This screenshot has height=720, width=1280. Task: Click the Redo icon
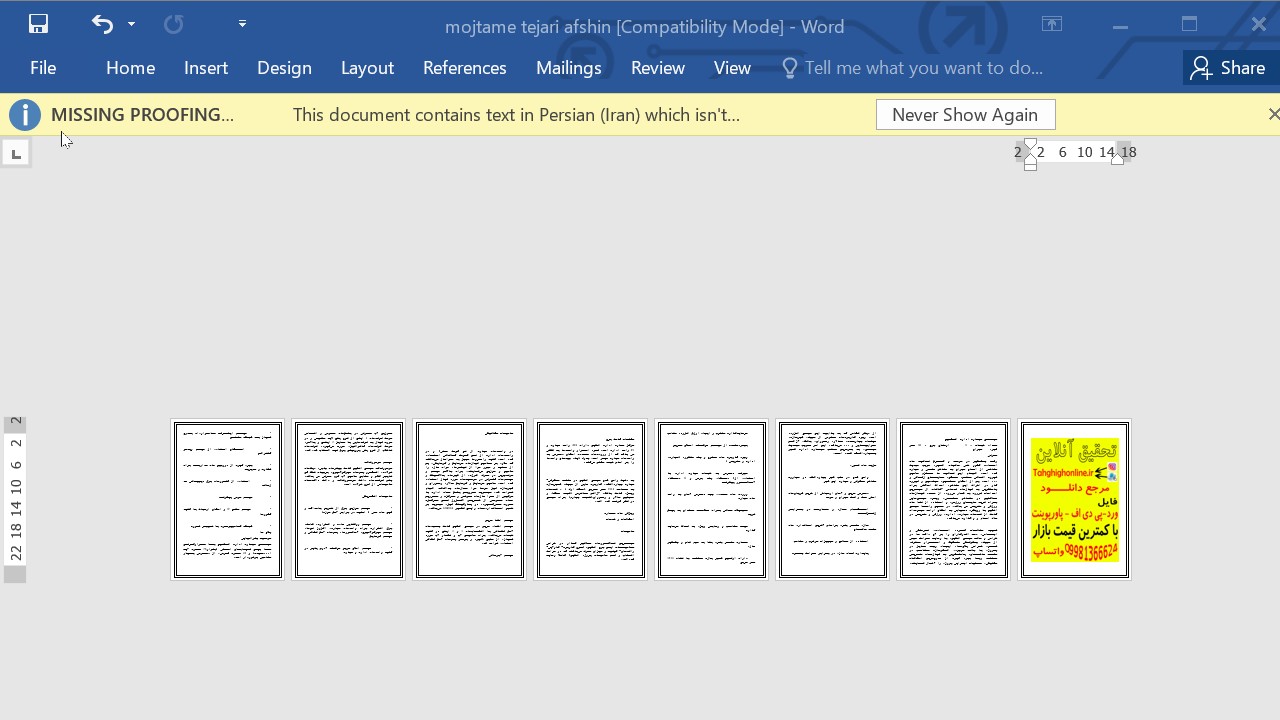point(174,24)
